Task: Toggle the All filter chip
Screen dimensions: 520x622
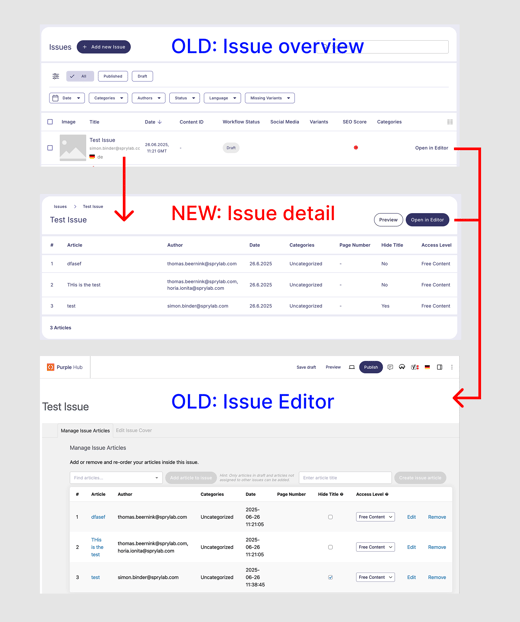Action: [80, 76]
